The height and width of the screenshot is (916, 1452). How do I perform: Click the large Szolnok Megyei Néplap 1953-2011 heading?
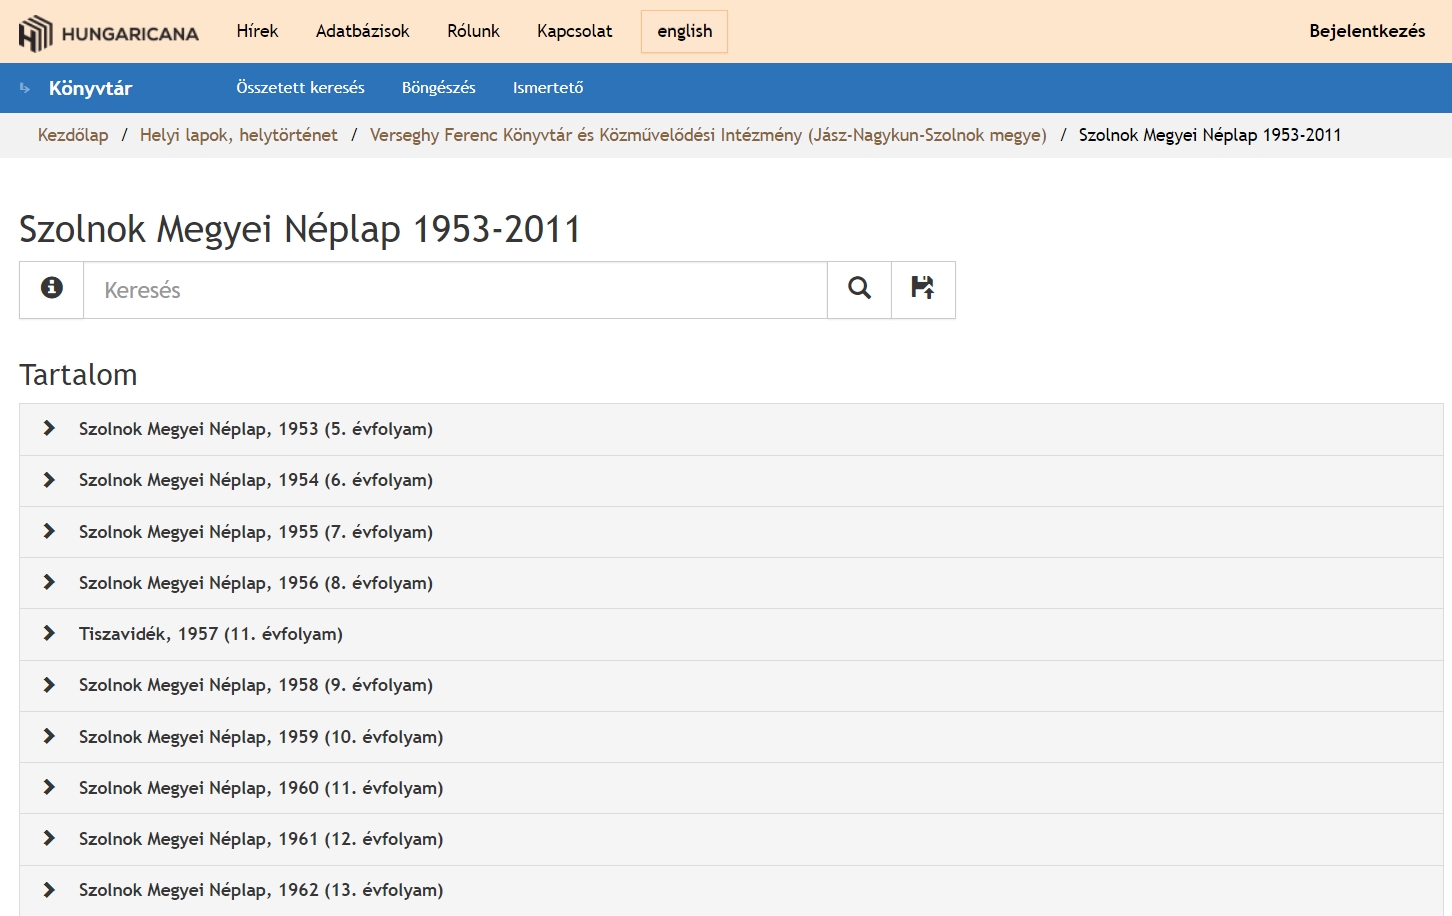[300, 229]
